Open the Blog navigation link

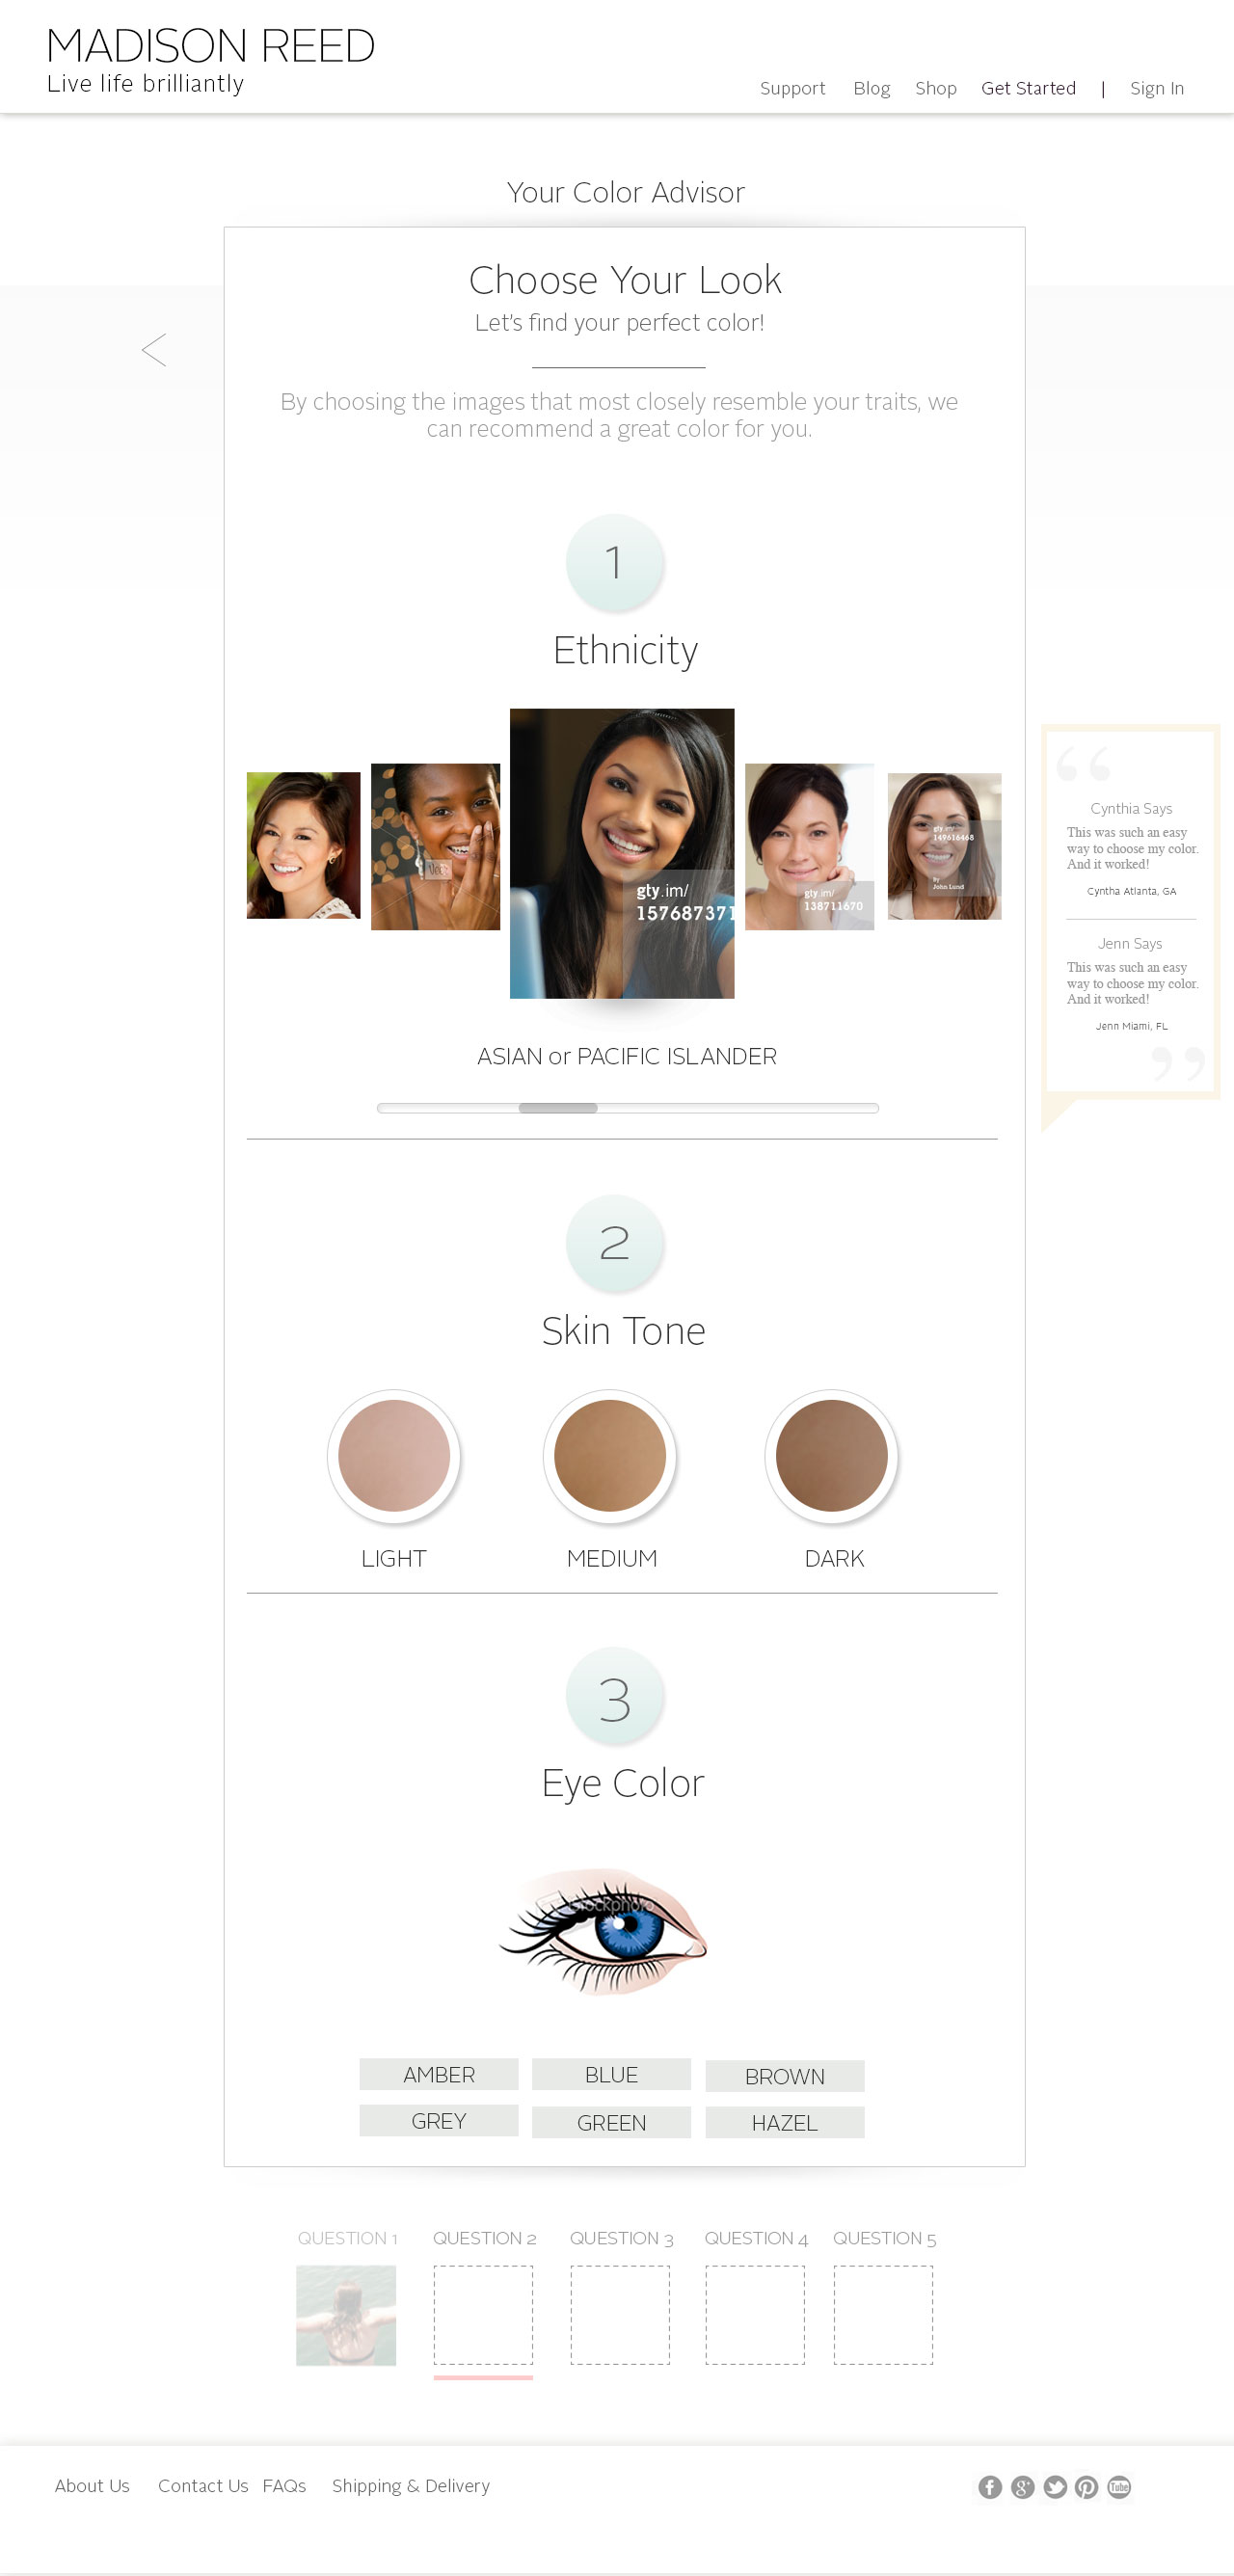(872, 88)
